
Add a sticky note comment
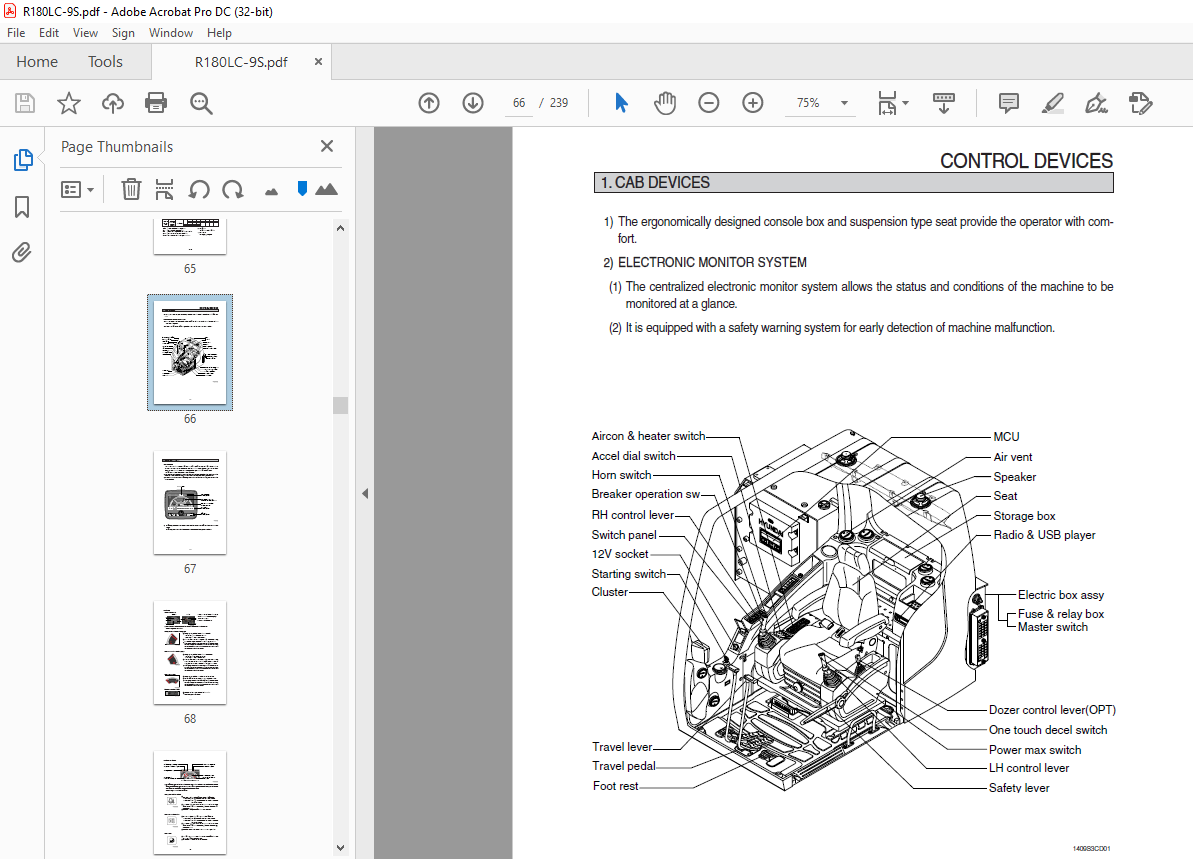[x=1009, y=103]
